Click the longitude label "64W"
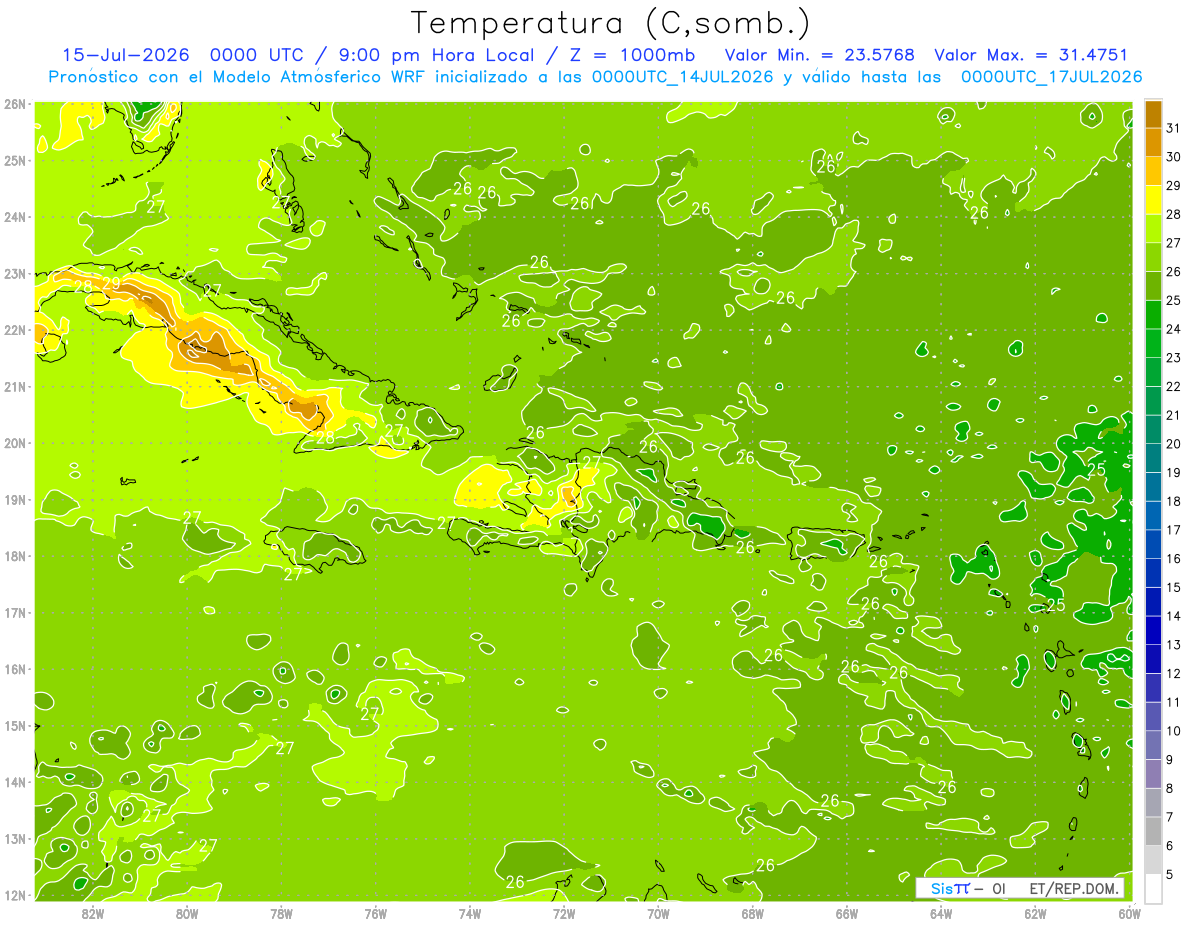Viewport: 1200px width, 927px height. click(941, 913)
